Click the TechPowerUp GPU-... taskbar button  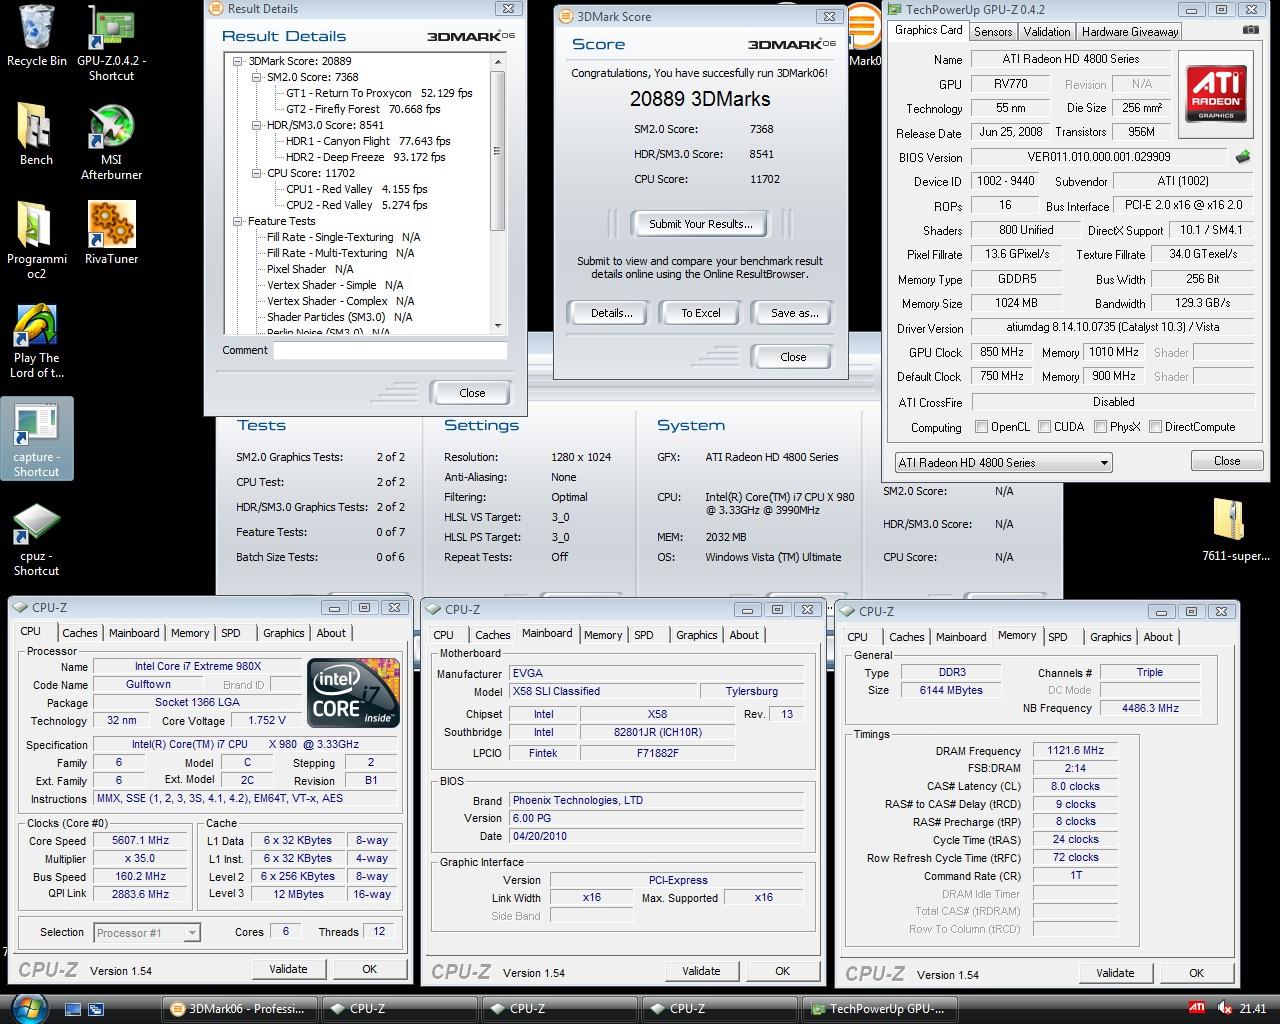(x=881, y=1009)
